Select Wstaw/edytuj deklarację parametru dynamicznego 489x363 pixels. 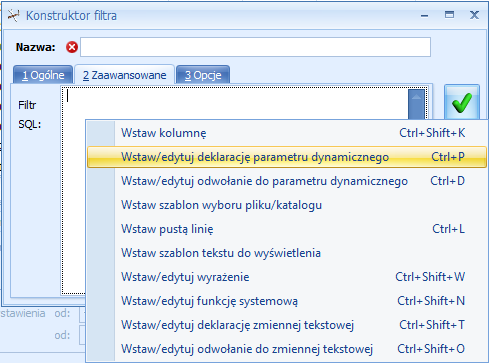(x=287, y=157)
